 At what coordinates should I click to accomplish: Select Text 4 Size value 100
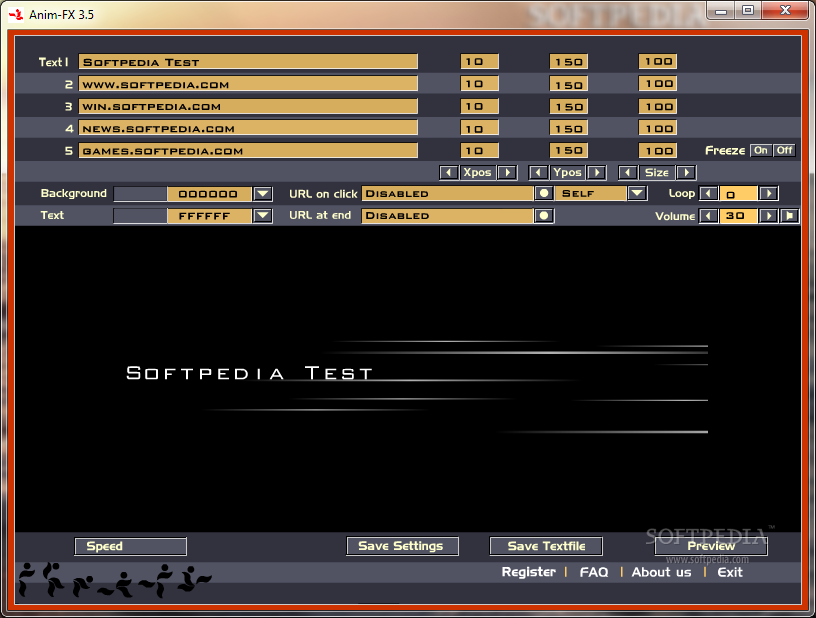coord(658,128)
